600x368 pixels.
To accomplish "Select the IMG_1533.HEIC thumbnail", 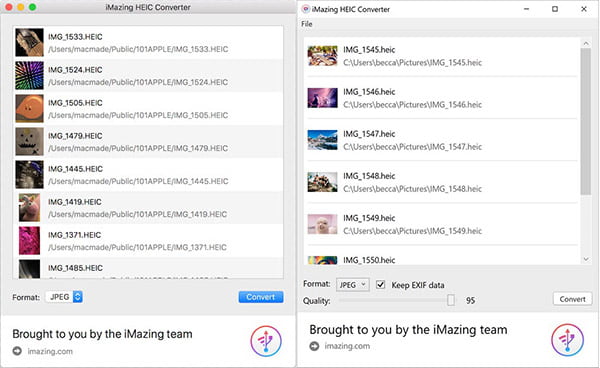I will [x=29, y=42].
